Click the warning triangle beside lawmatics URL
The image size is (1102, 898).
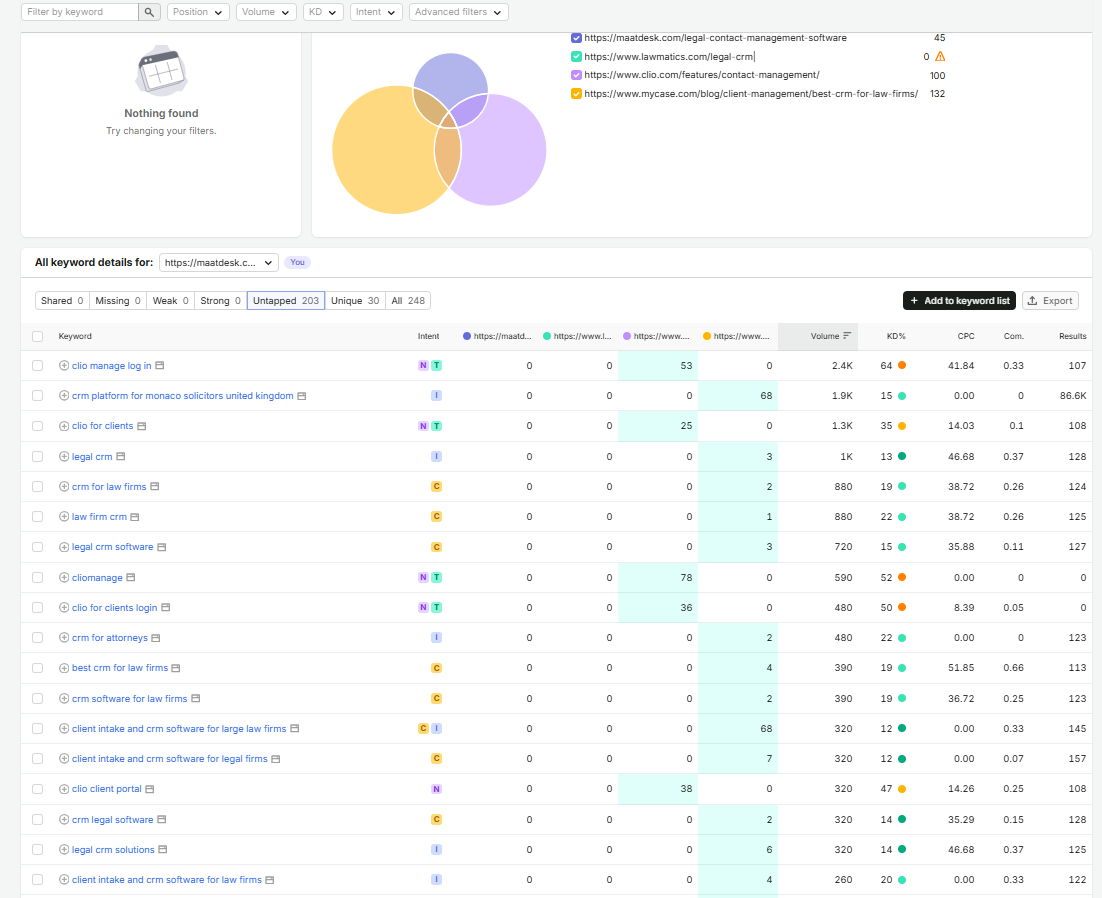pos(940,56)
